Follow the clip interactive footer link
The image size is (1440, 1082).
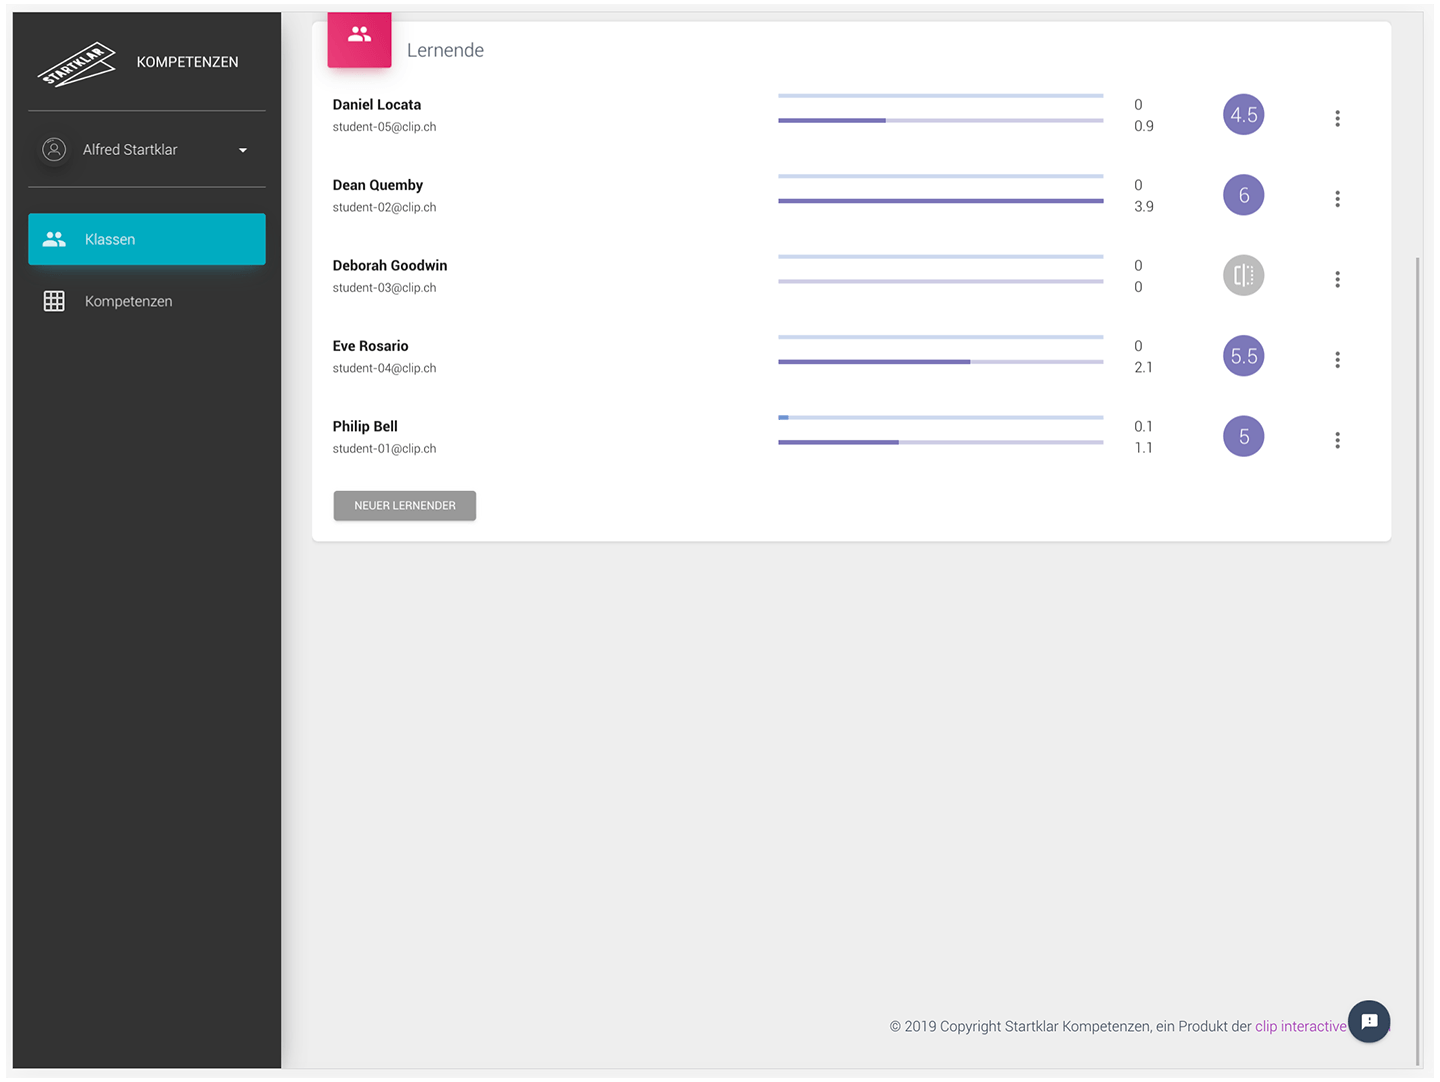click(x=1300, y=1026)
